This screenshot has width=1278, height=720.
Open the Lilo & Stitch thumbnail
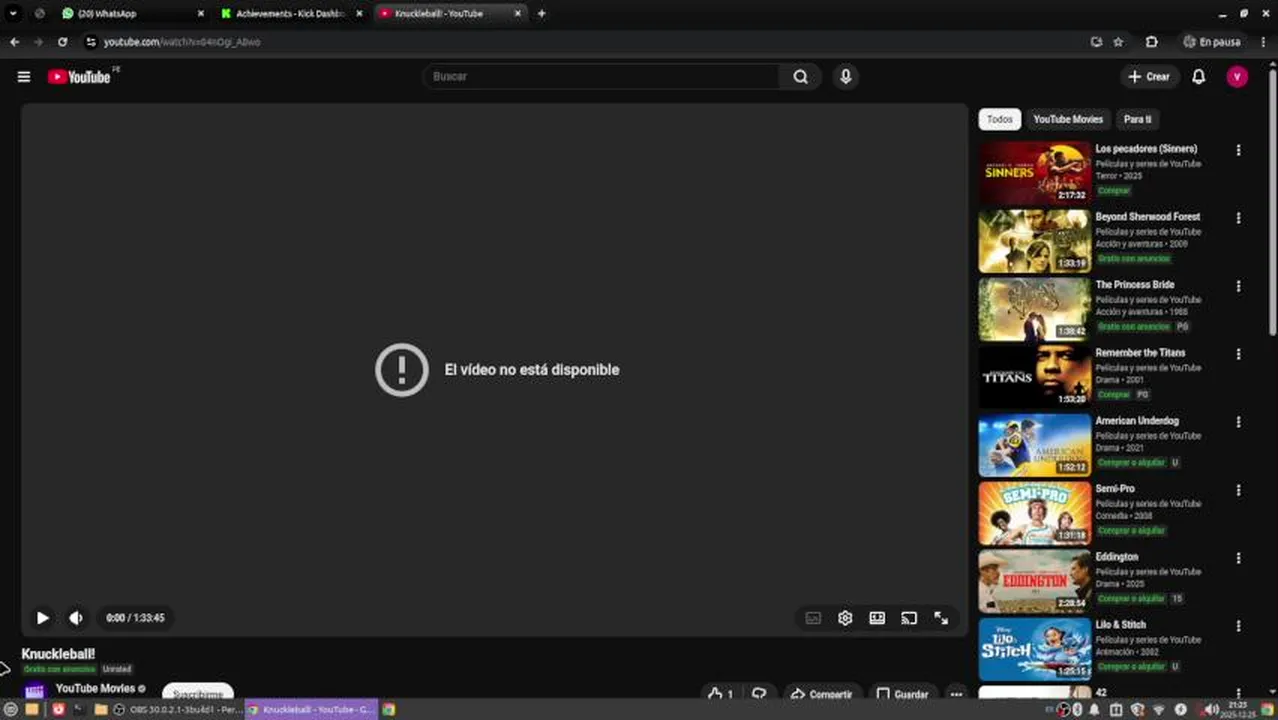1034,649
